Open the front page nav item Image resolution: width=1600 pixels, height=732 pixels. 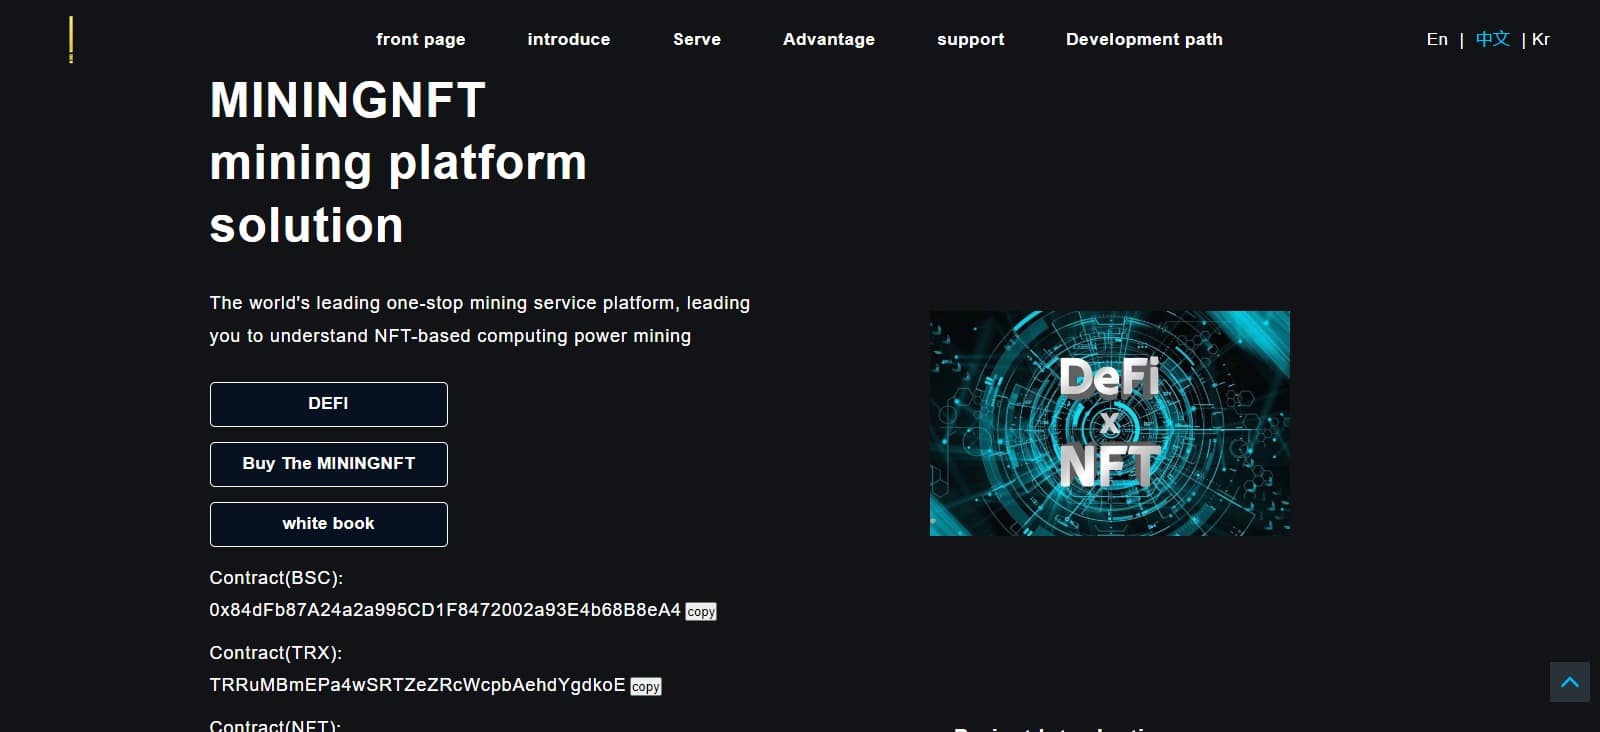click(420, 39)
